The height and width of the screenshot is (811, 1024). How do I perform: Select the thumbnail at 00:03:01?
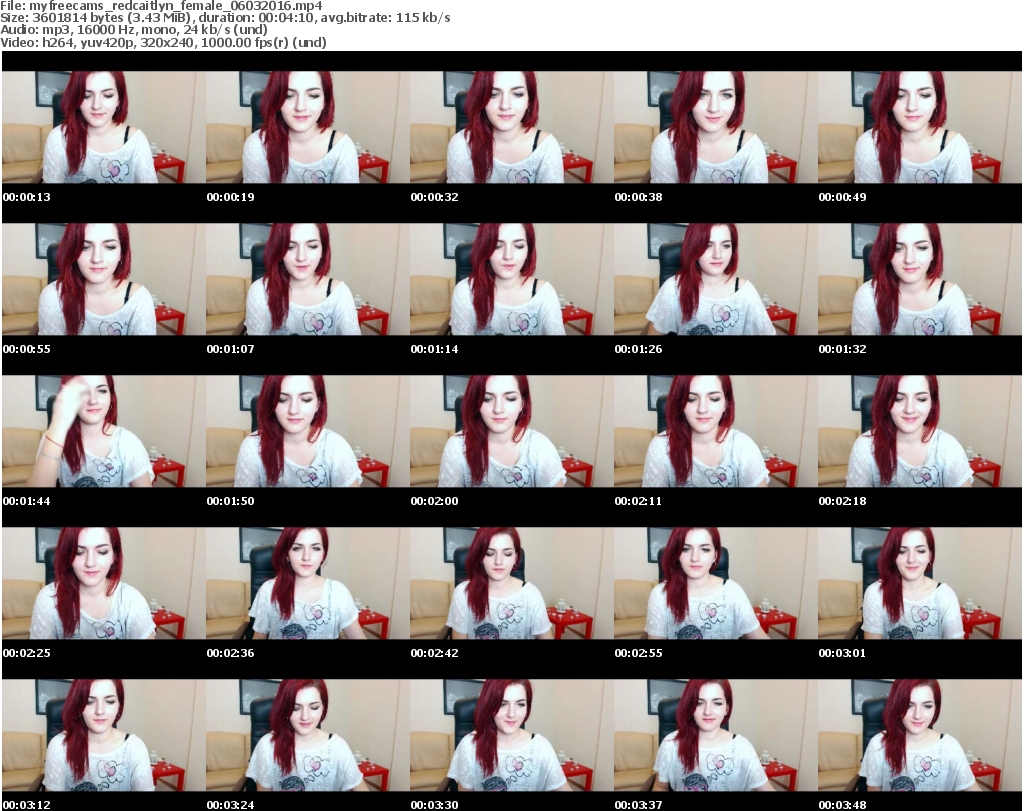click(920, 583)
